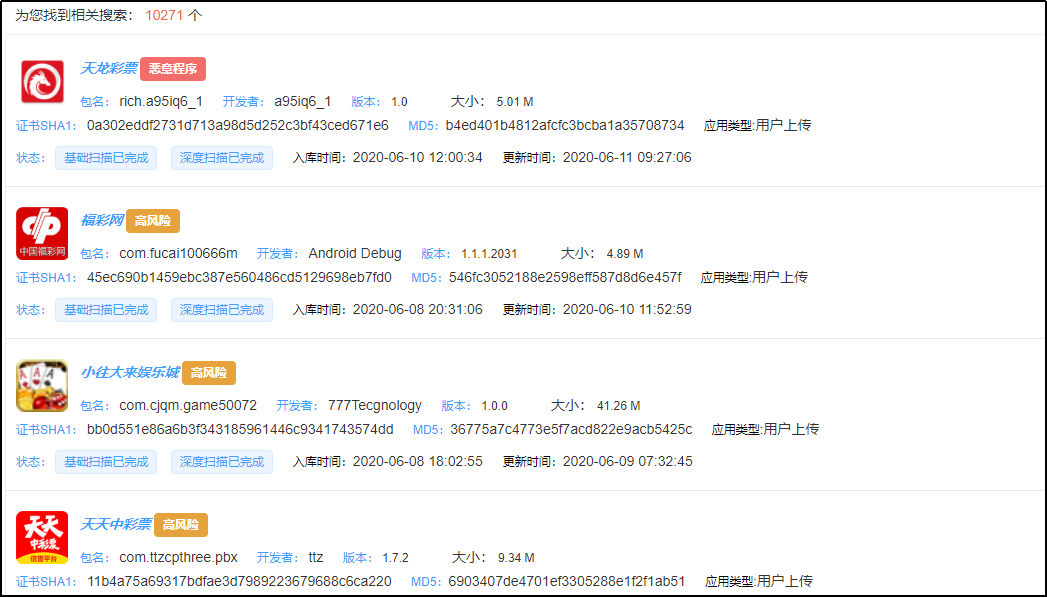
Task: Click storage time 2020-06-10 12:00:34
Action: point(417,158)
